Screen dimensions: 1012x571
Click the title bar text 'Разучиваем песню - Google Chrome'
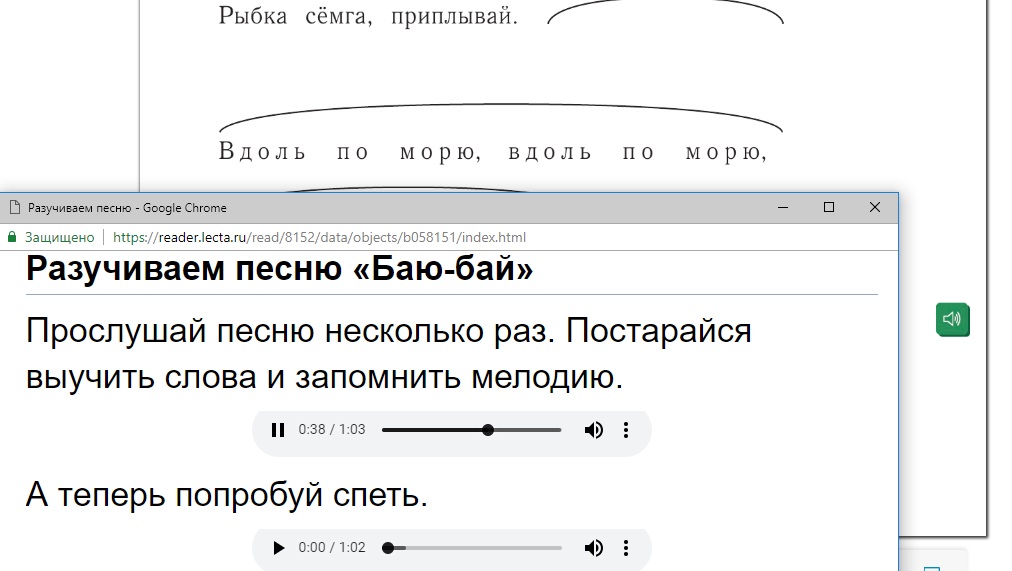tap(127, 208)
